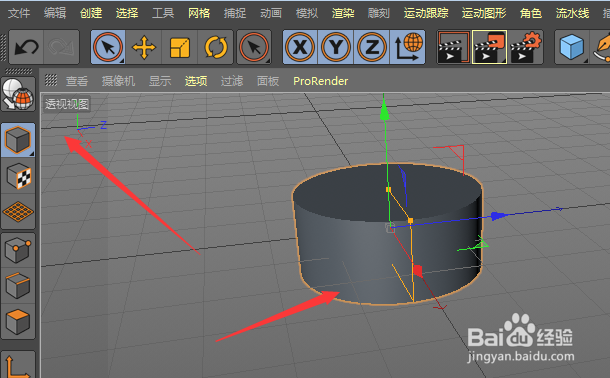Click the Make Editable sphere icon
The image size is (610, 378).
[18, 94]
